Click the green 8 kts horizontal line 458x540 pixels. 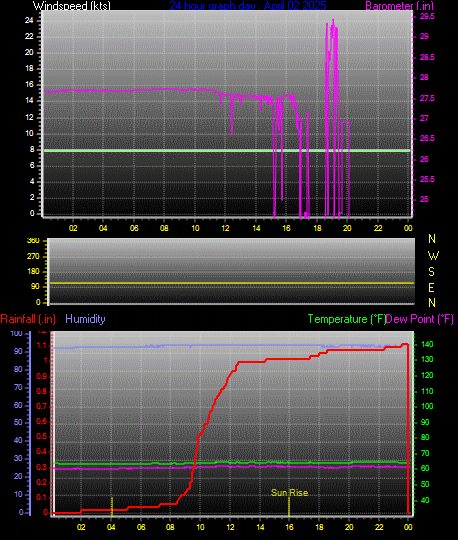pyautogui.click(x=227, y=150)
